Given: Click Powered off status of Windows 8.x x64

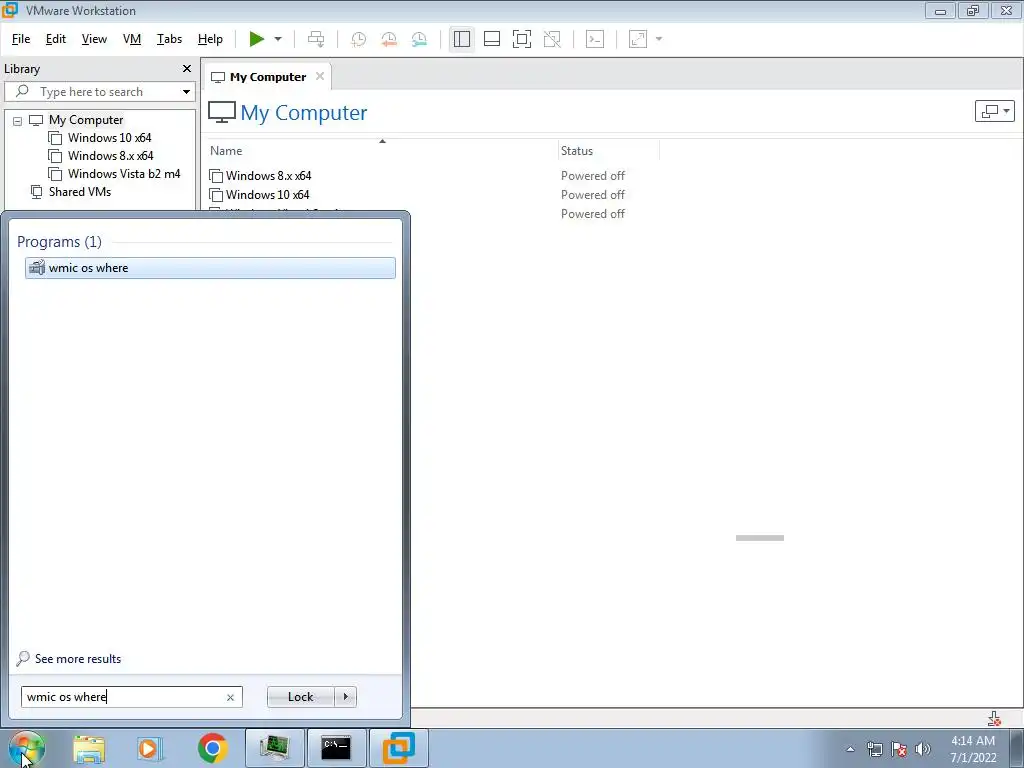Looking at the screenshot, I should coord(593,176).
